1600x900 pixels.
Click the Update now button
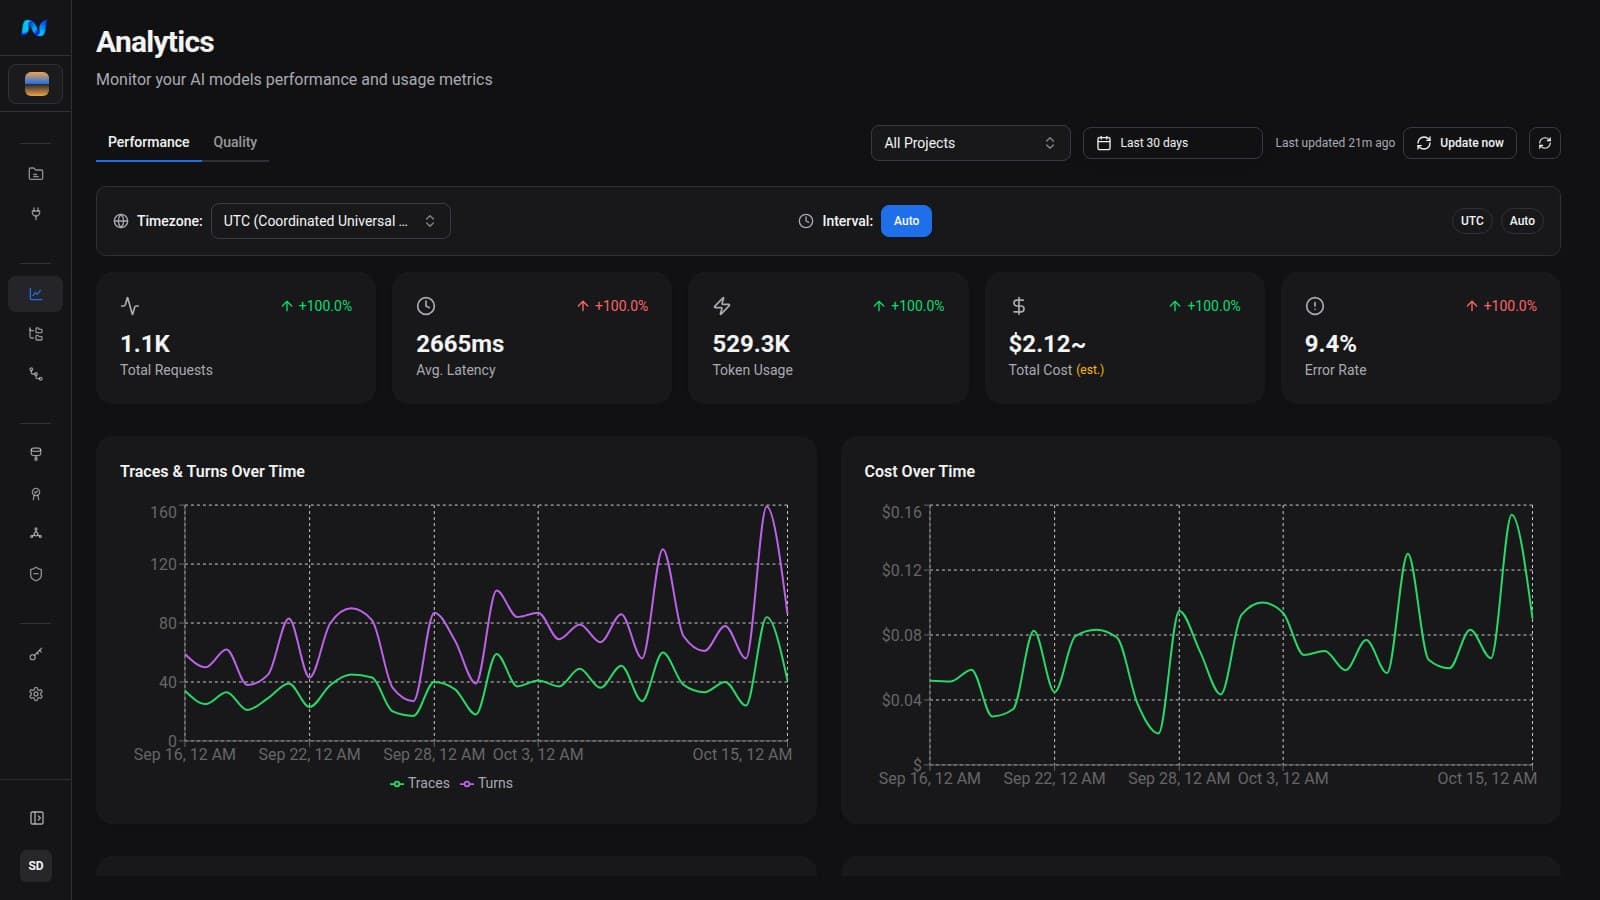coord(1460,143)
